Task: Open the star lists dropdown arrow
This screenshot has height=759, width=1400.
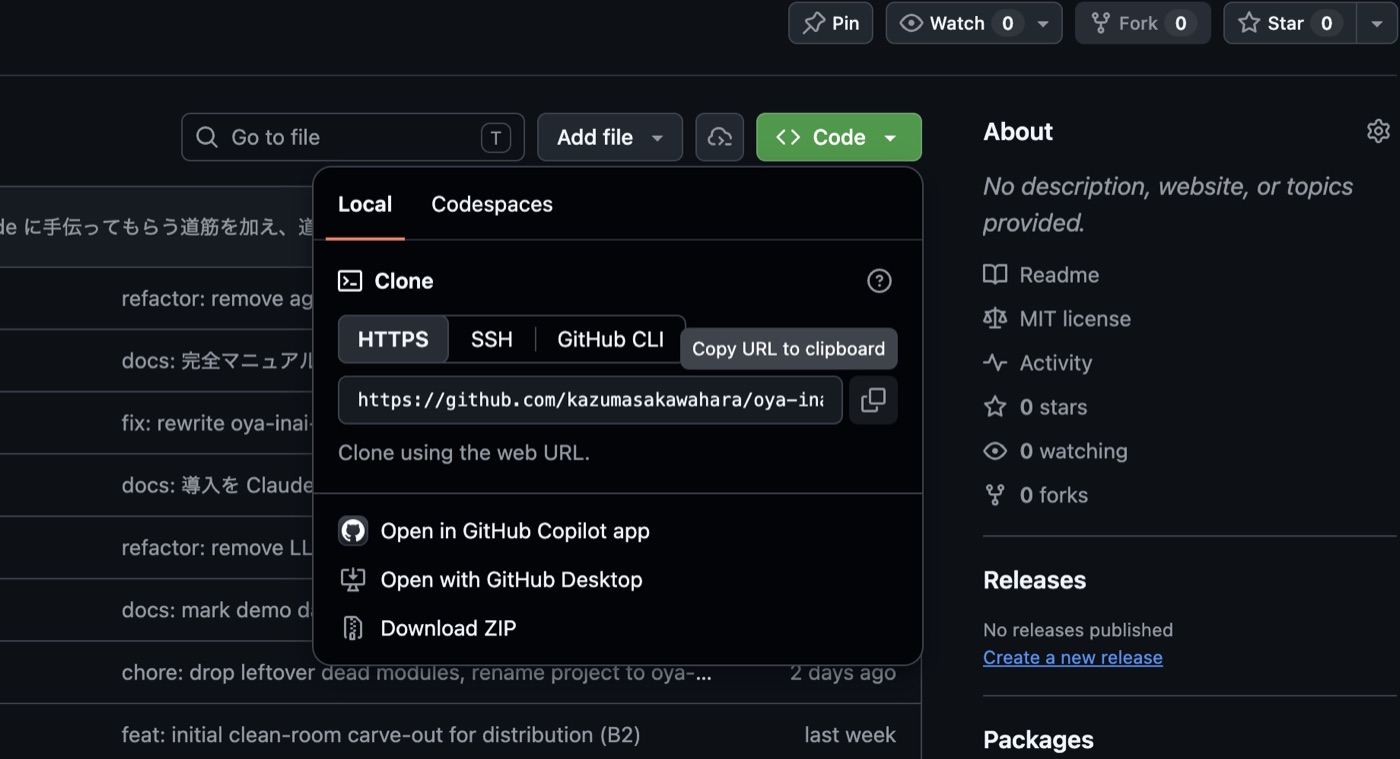Action: click(x=1376, y=23)
